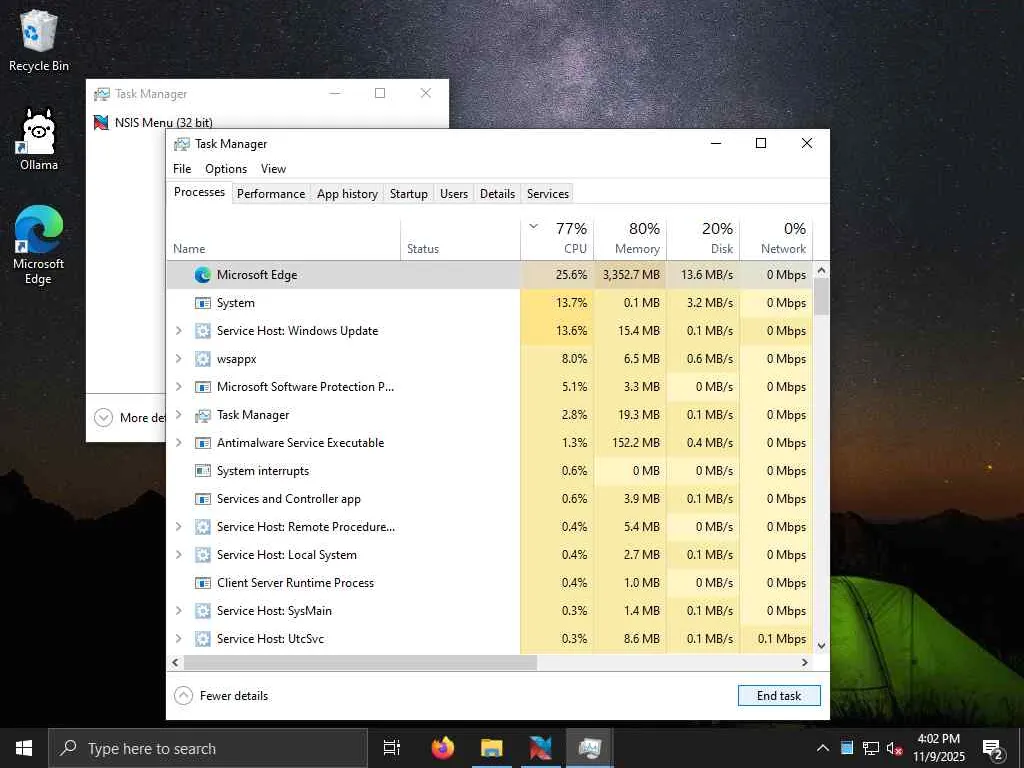Click the Service Host: Remote Procedure gear icon
The image size is (1024, 768).
point(202,527)
